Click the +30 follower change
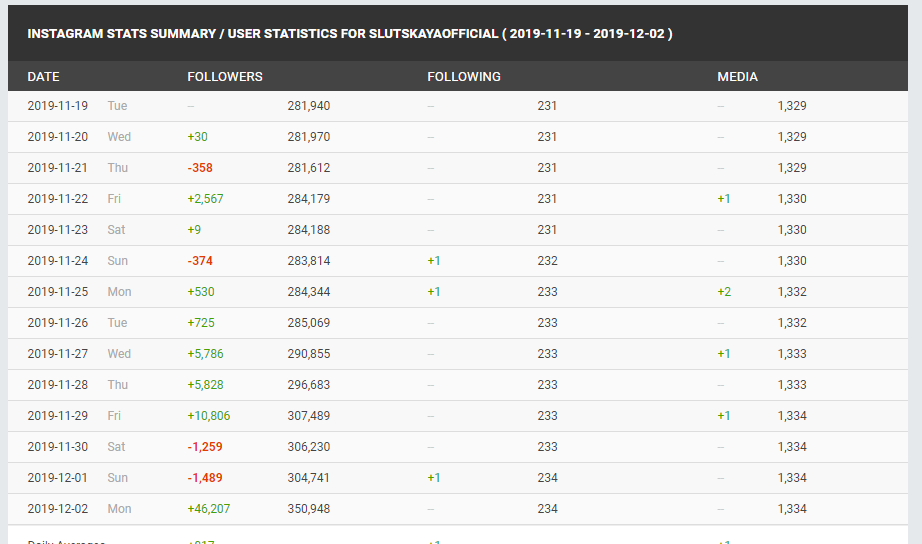922x544 pixels. pos(198,137)
